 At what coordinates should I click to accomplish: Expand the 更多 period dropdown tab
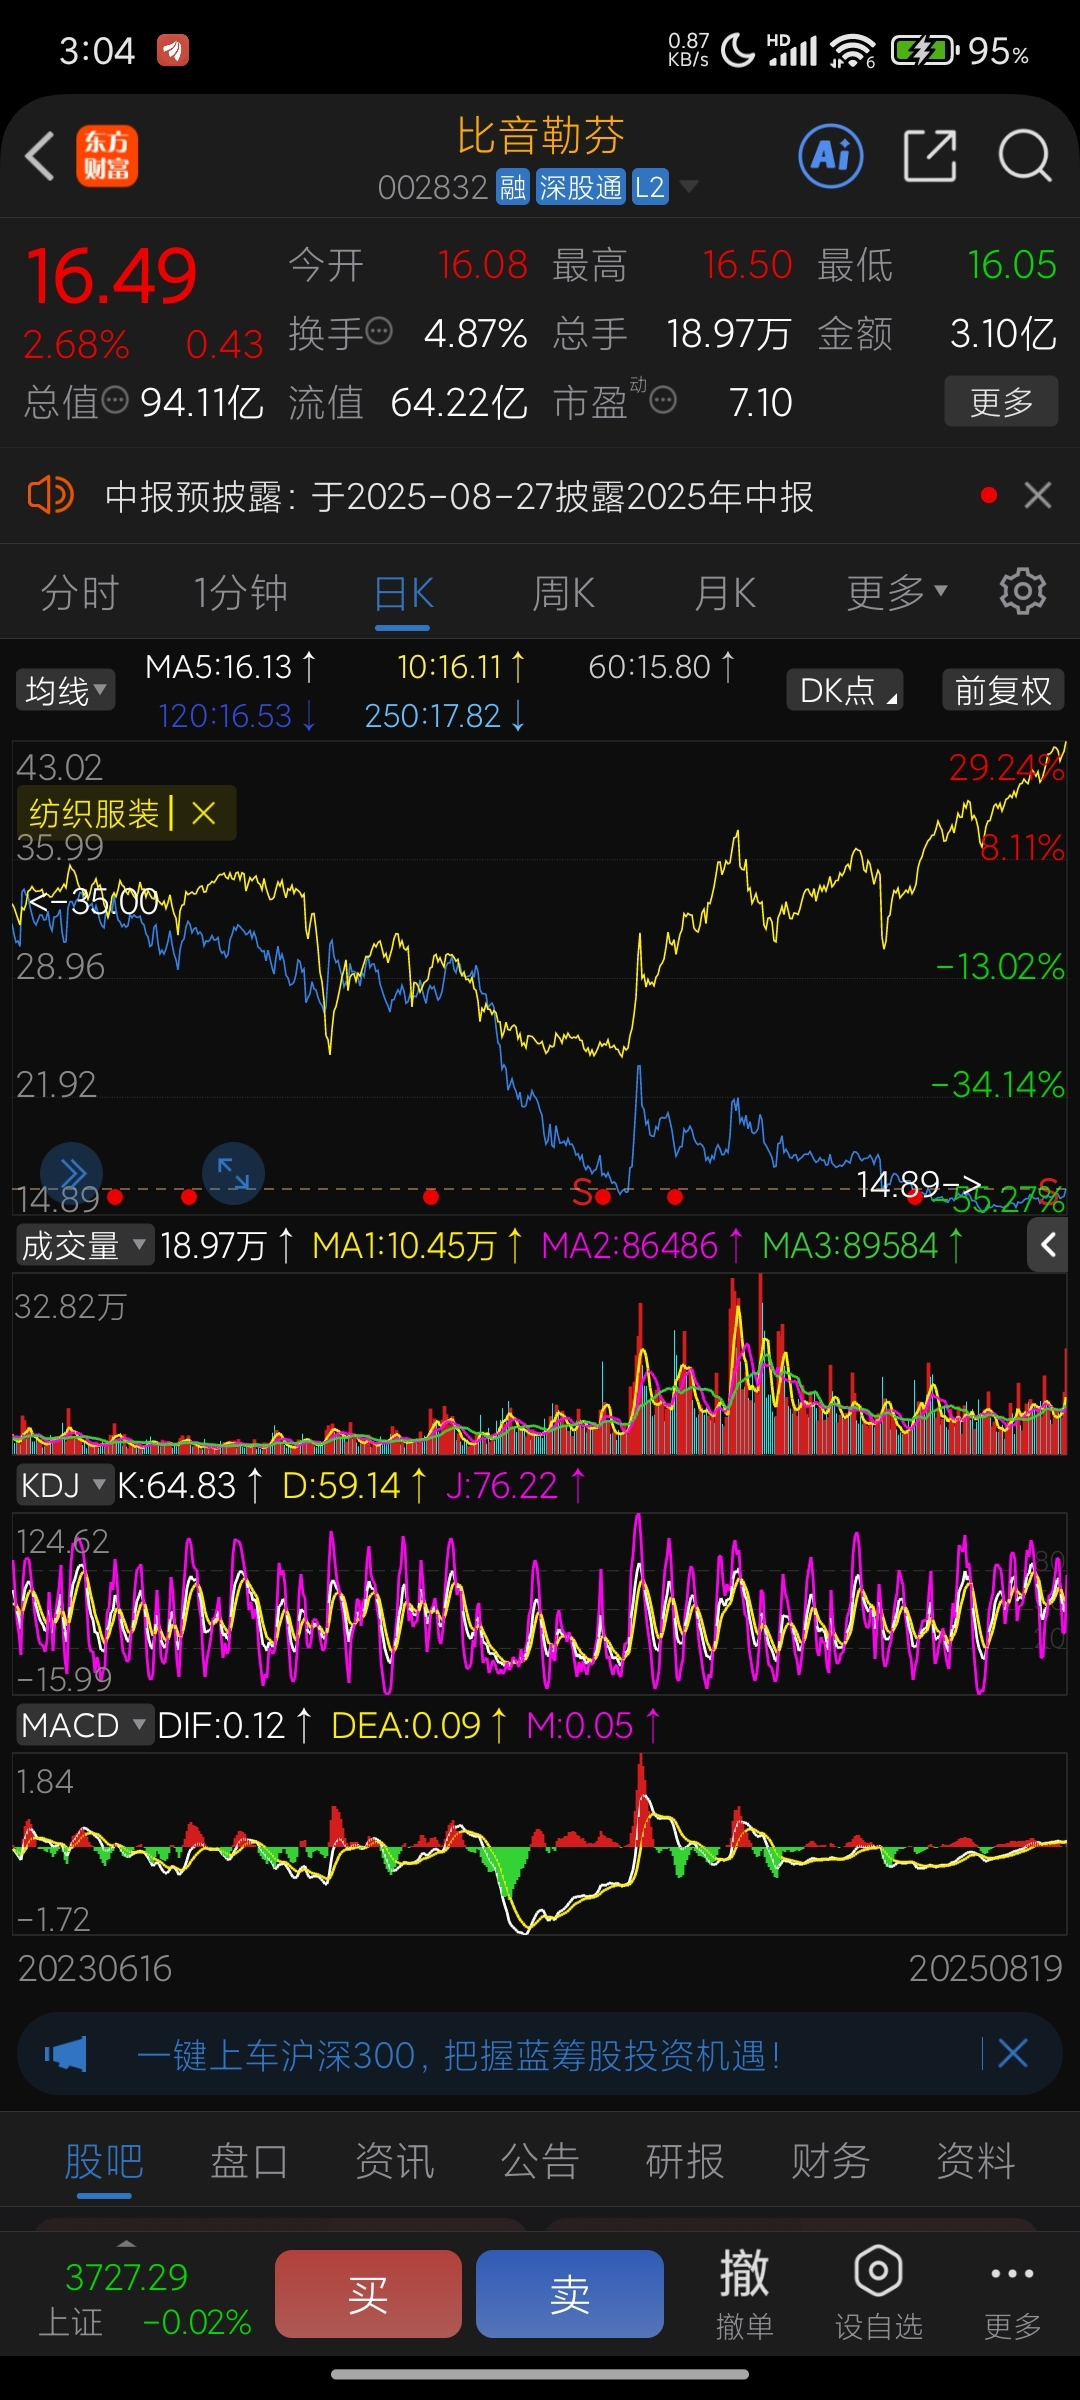tap(896, 592)
